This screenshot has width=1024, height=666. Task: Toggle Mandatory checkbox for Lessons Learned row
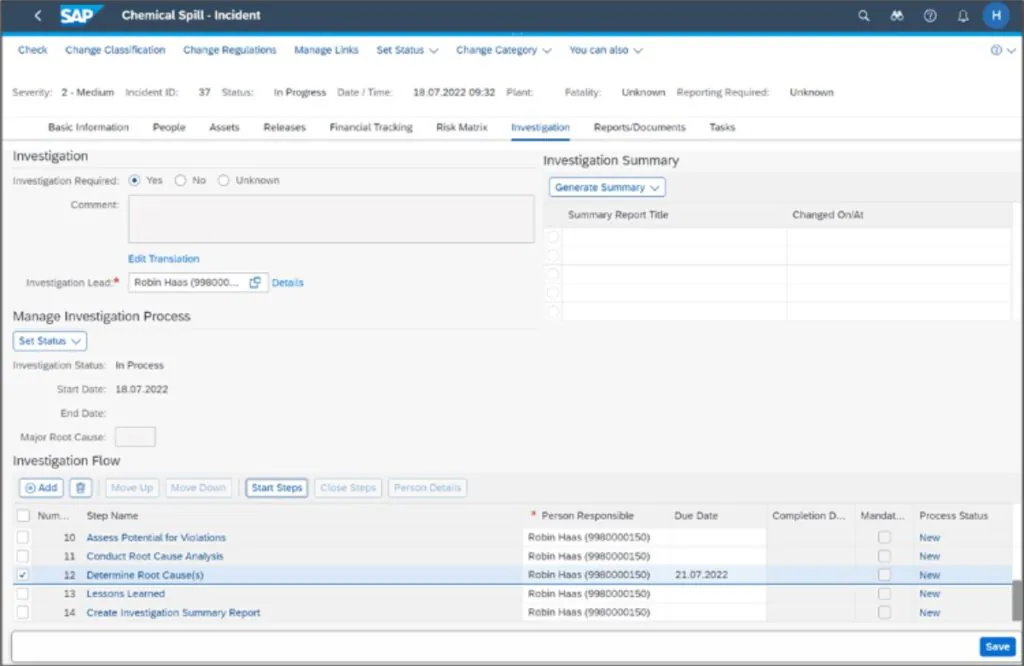coord(884,594)
